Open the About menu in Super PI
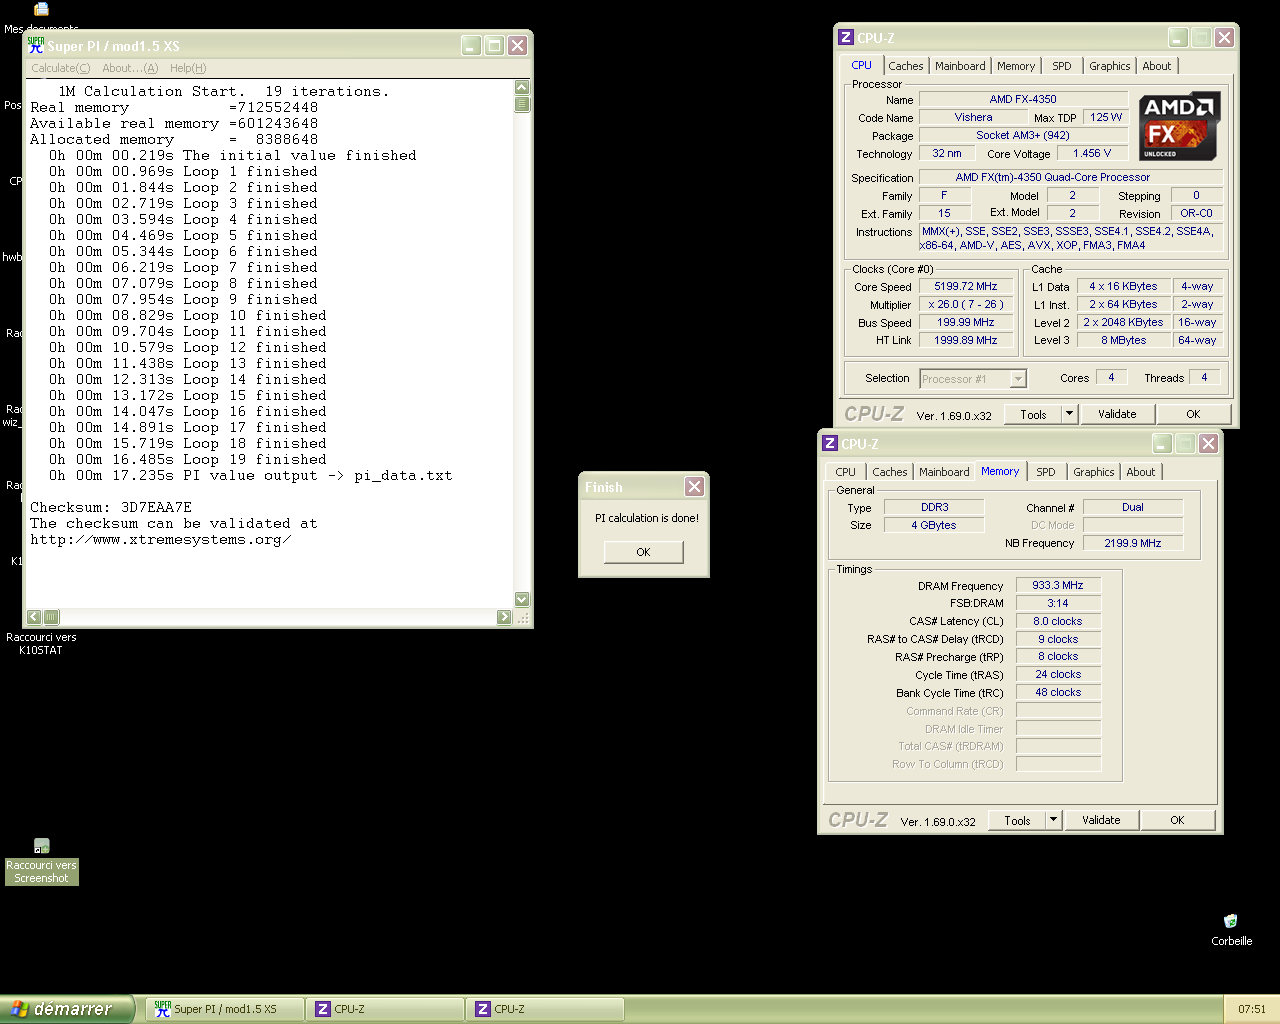 pyautogui.click(x=130, y=68)
